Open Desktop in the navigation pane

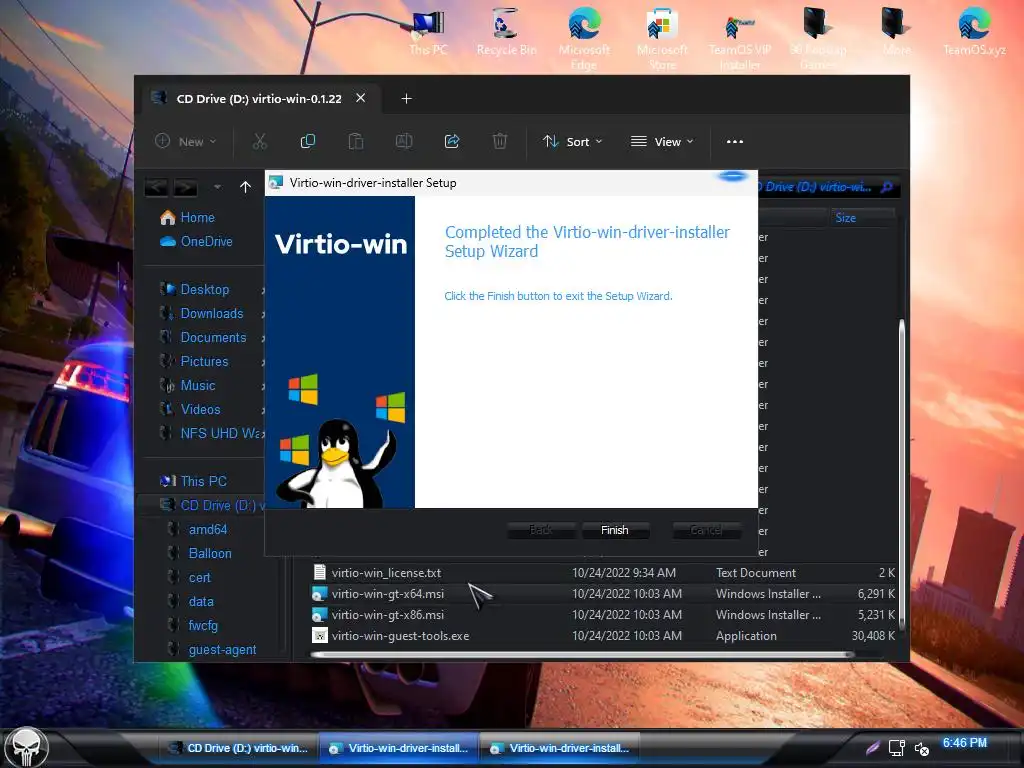(x=204, y=289)
